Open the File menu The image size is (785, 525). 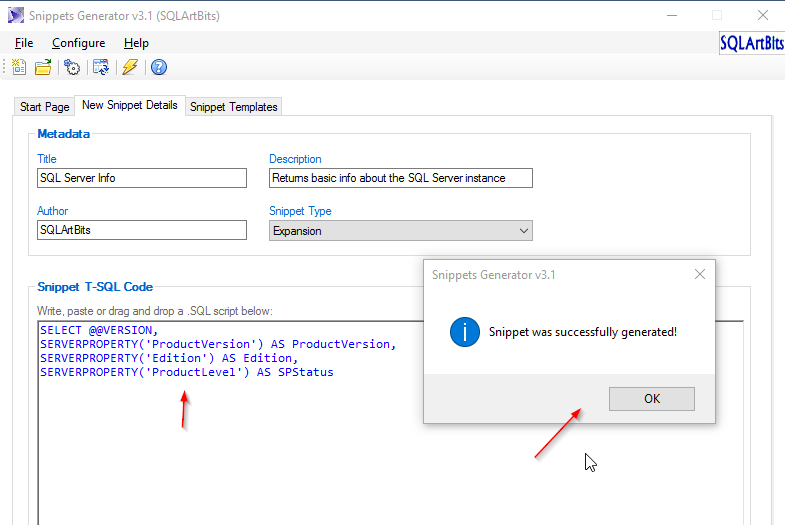pyautogui.click(x=24, y=43)
